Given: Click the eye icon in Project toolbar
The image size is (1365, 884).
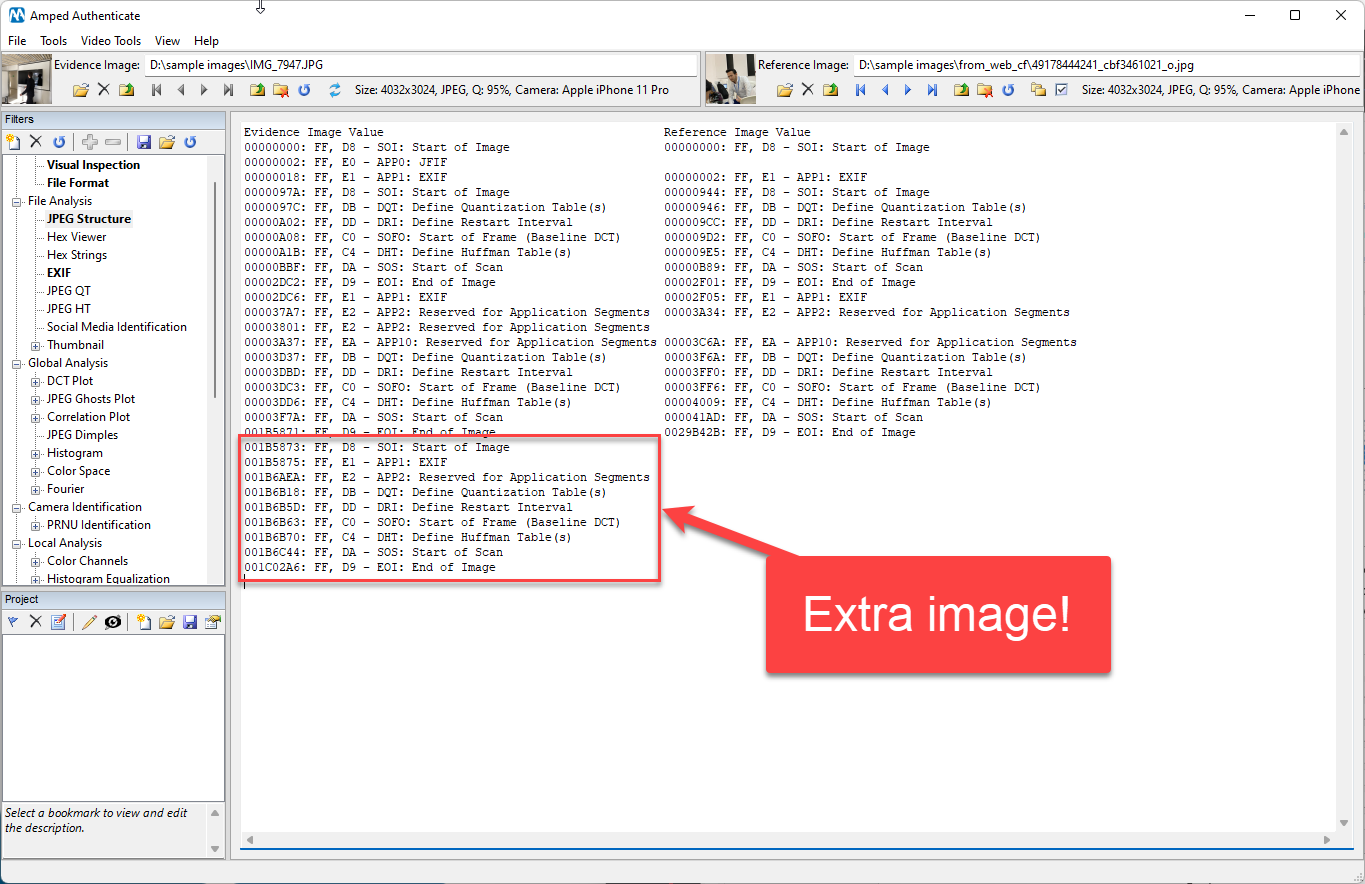Looking at the screenshot, I should click(113, 622).
